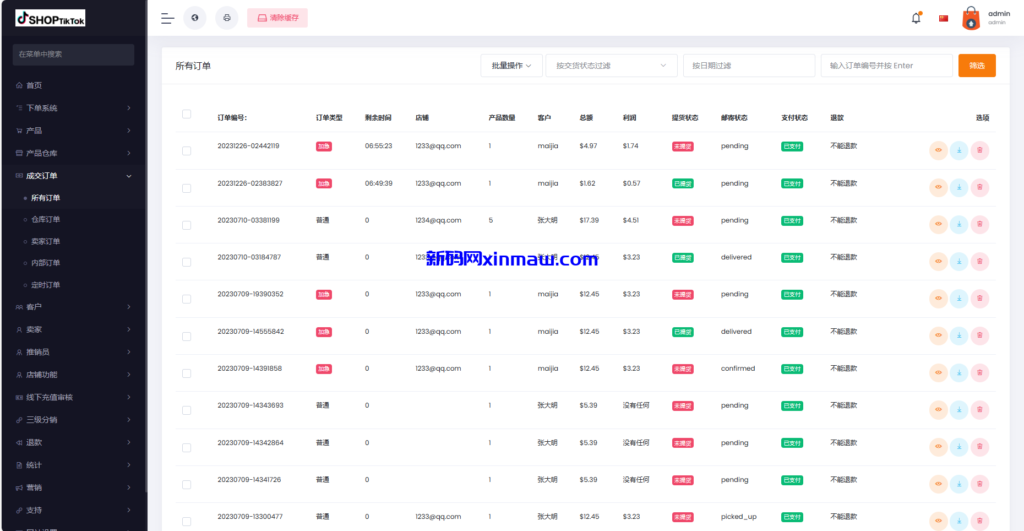Viewport: 1024px width, 531px height.
Task: Select checkbox for order 20230709-14343693
Action: (186, 410)
